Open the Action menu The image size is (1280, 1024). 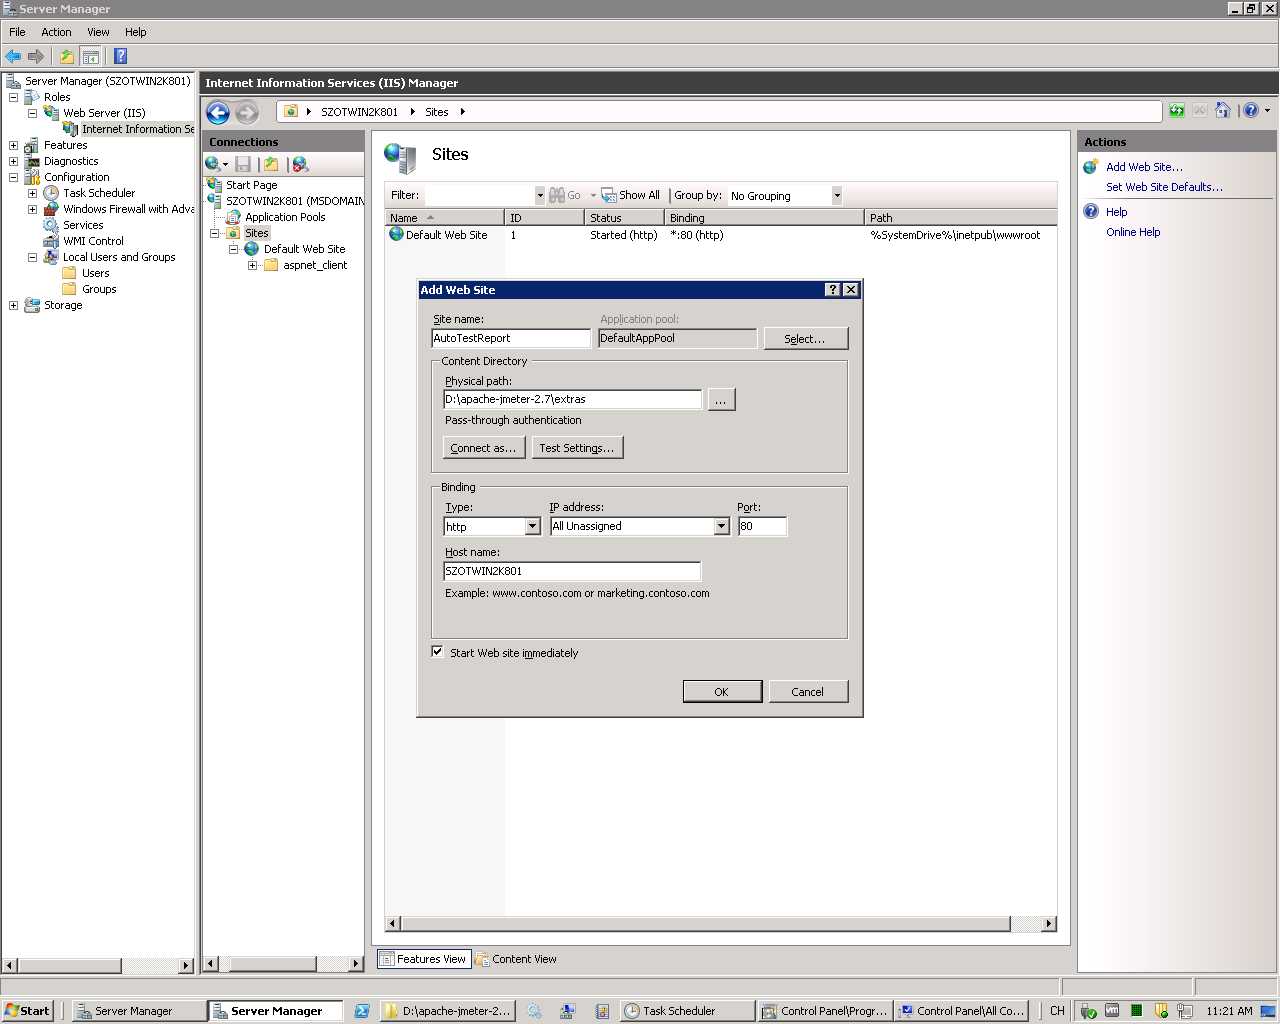(x=56, y=32)
